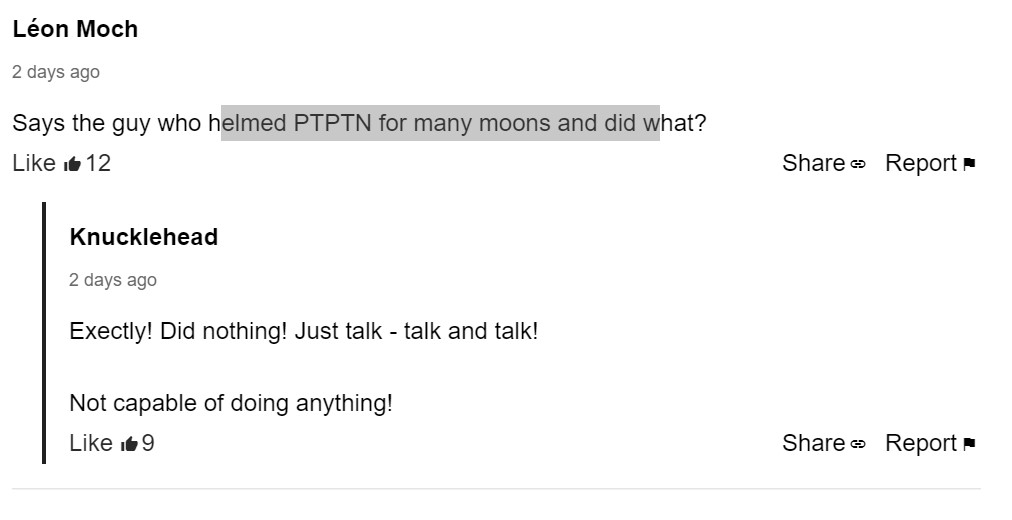Report Léon Moch's comment via Report text
The height and width of the screenshot is (520, 1012).
(921, 163)
